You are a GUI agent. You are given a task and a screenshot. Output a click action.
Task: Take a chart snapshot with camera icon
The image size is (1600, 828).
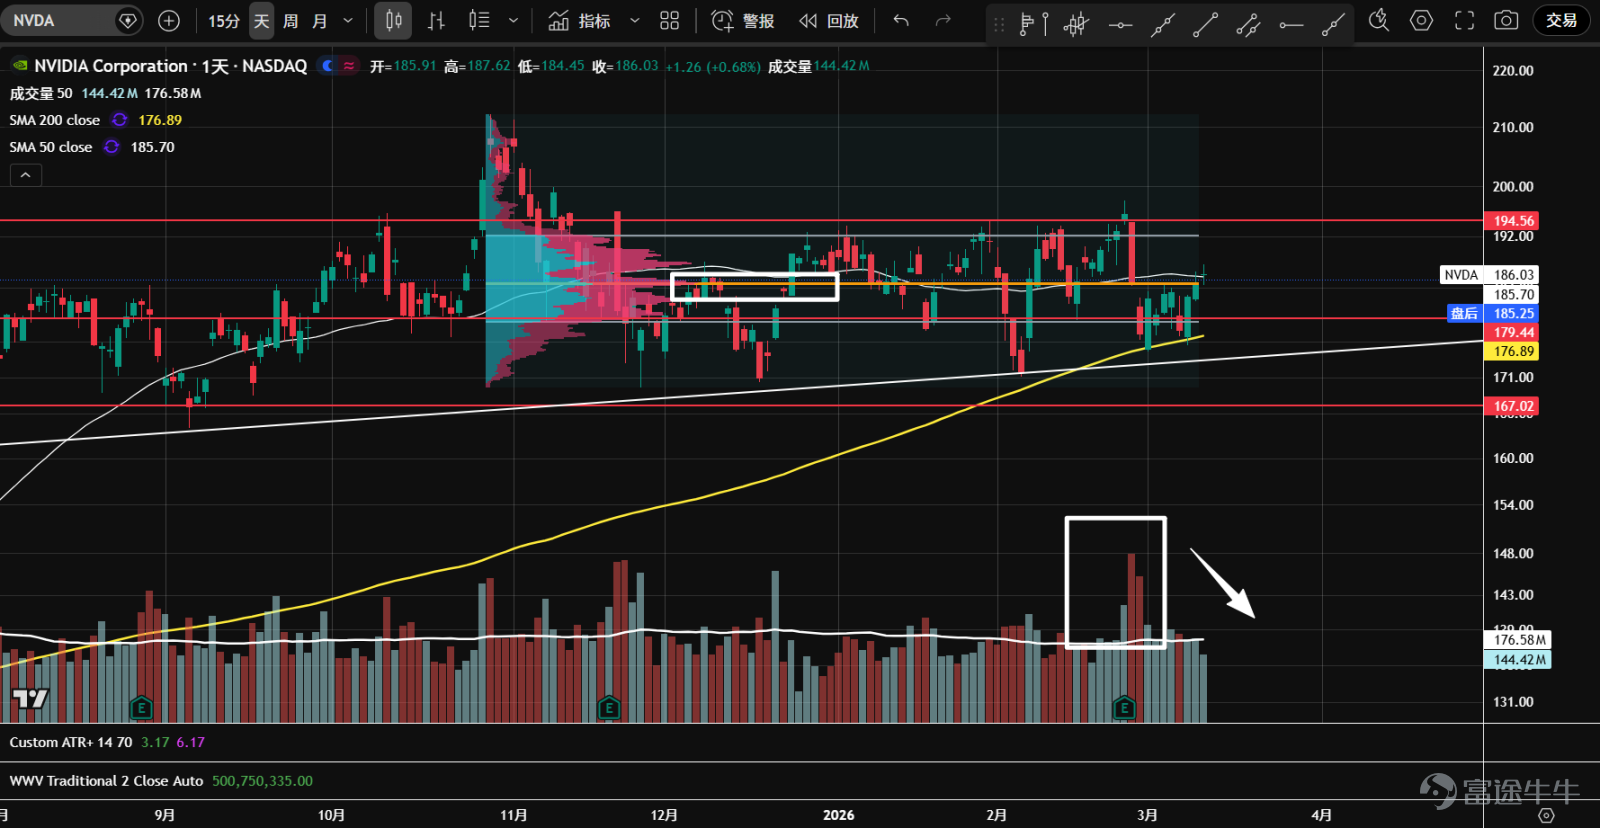(1506, 20)
